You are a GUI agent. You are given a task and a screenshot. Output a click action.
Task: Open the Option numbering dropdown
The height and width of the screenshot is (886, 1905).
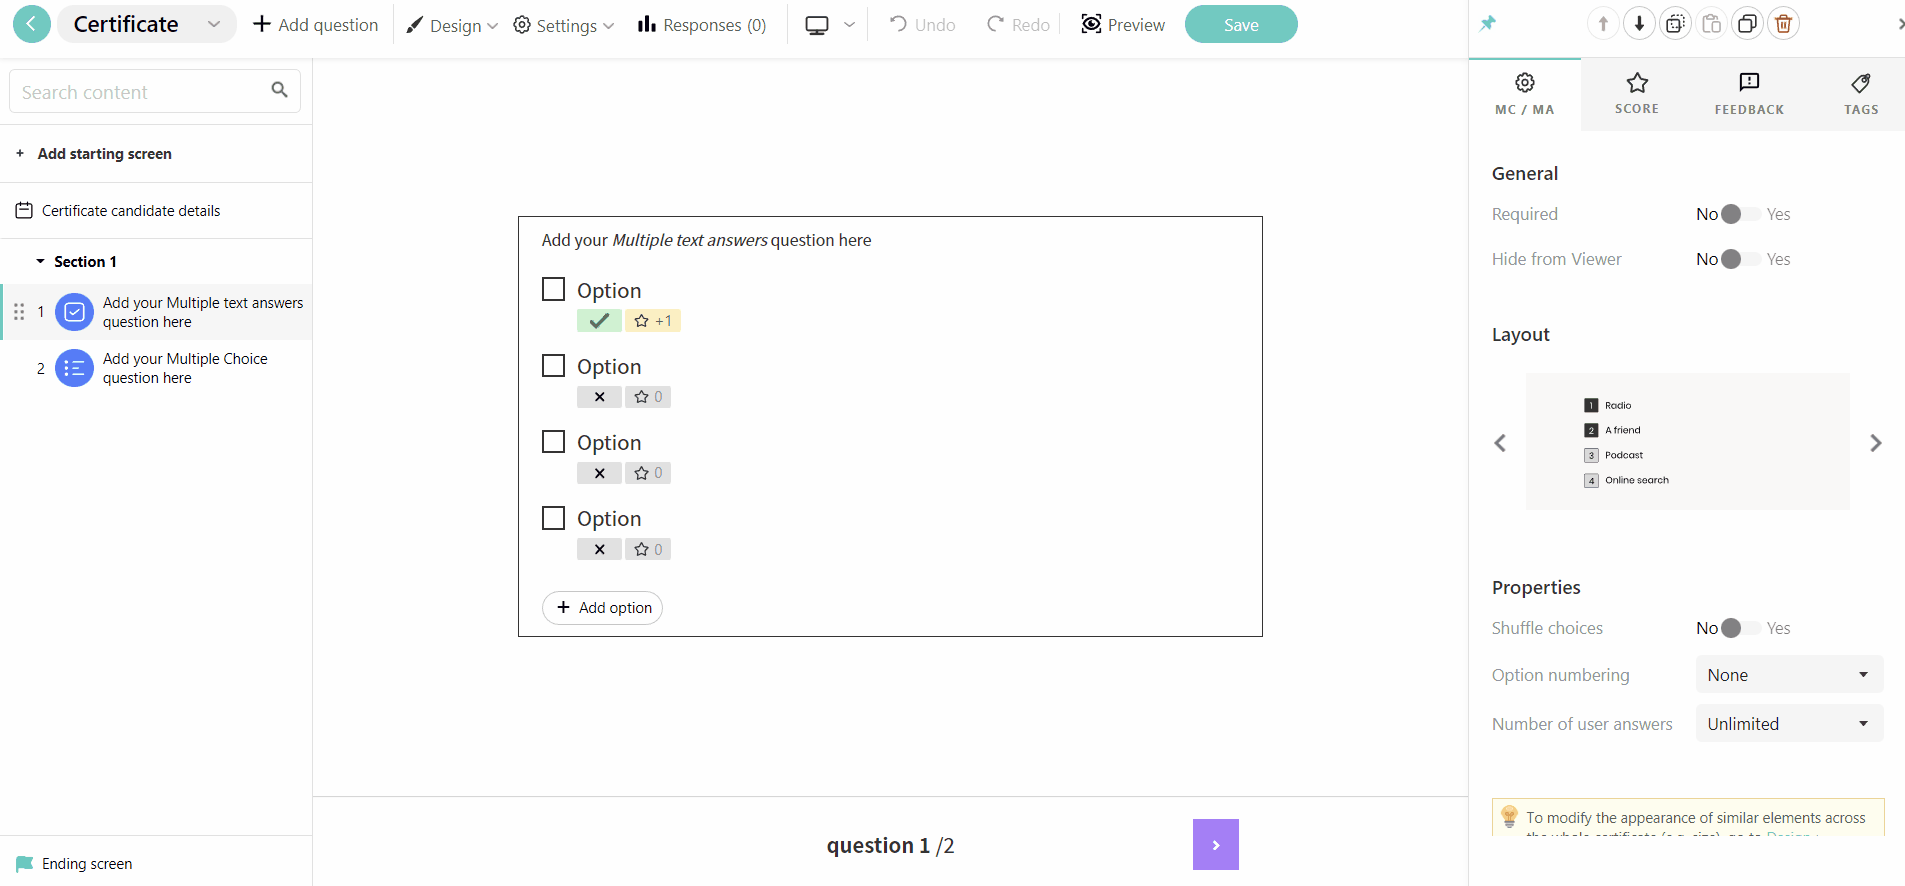click(1789, 674)
